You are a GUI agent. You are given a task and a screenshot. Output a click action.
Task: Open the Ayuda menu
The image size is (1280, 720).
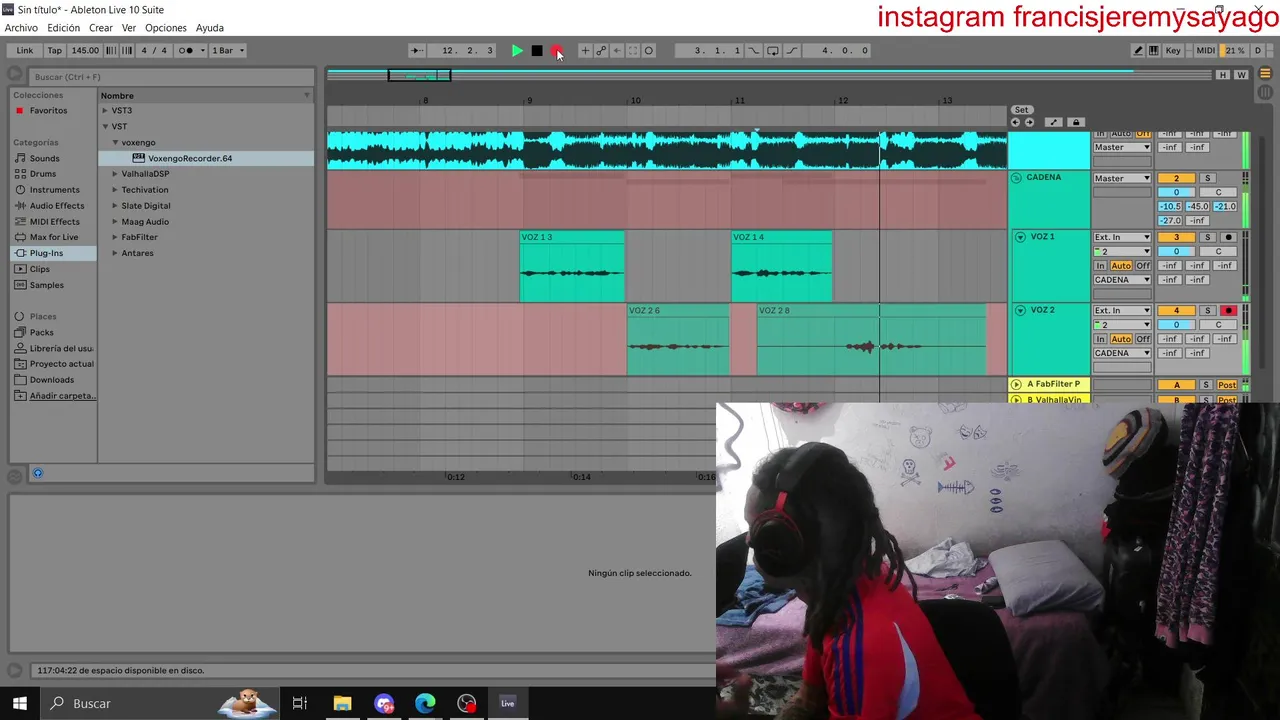pos(210,28)
